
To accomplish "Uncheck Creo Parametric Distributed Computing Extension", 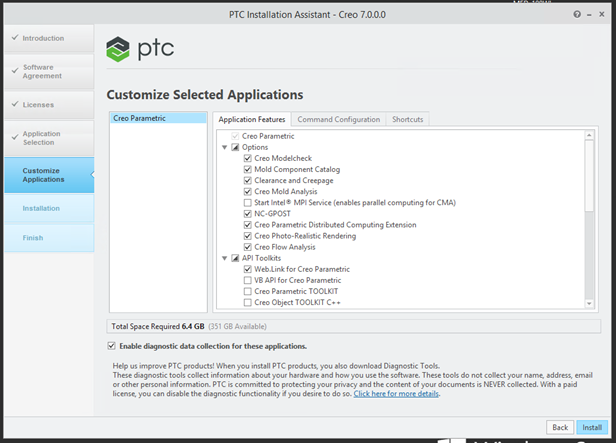I will tap(248, 225).
